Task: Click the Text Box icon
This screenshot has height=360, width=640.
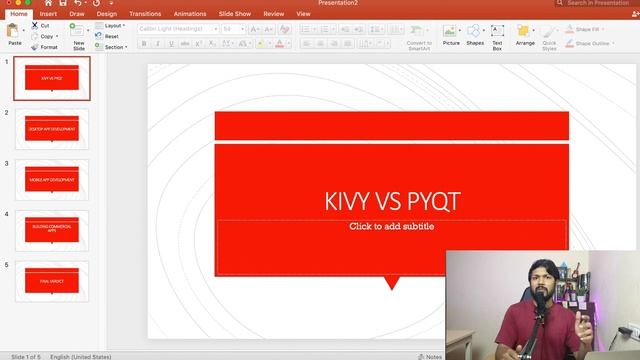Action: coord(497,31)
